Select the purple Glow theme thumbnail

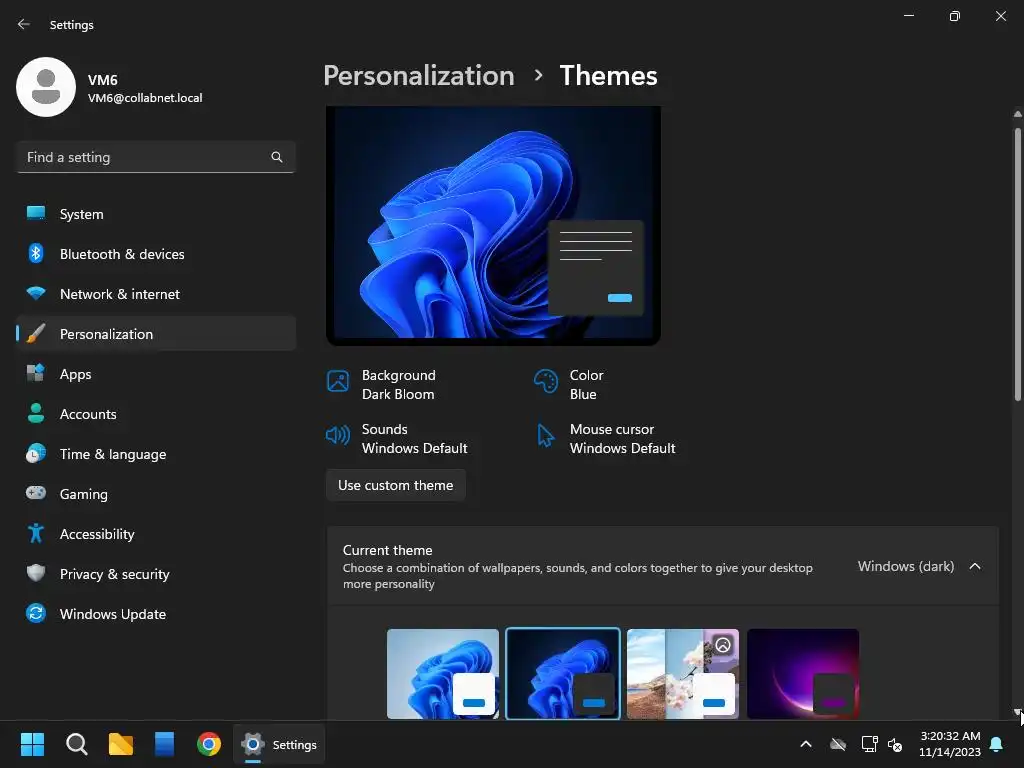[x=803, y=674]
